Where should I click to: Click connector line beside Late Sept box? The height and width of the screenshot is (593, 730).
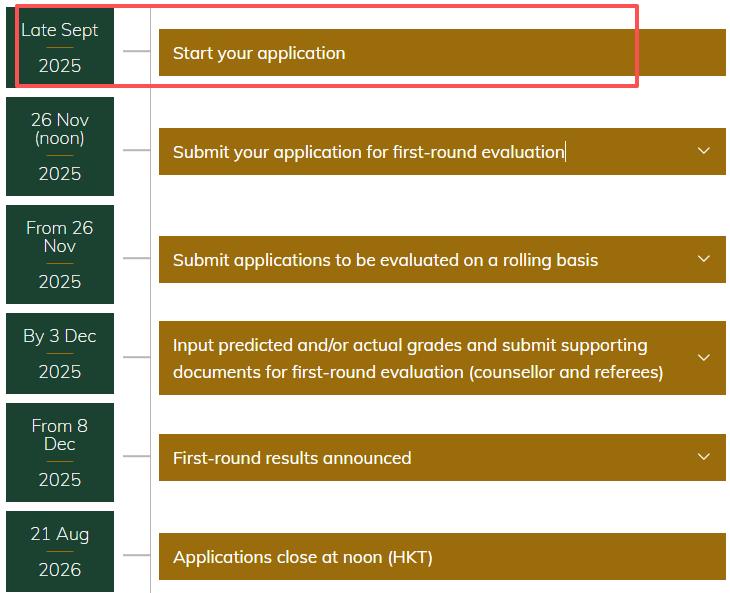(x=136, y=51)
